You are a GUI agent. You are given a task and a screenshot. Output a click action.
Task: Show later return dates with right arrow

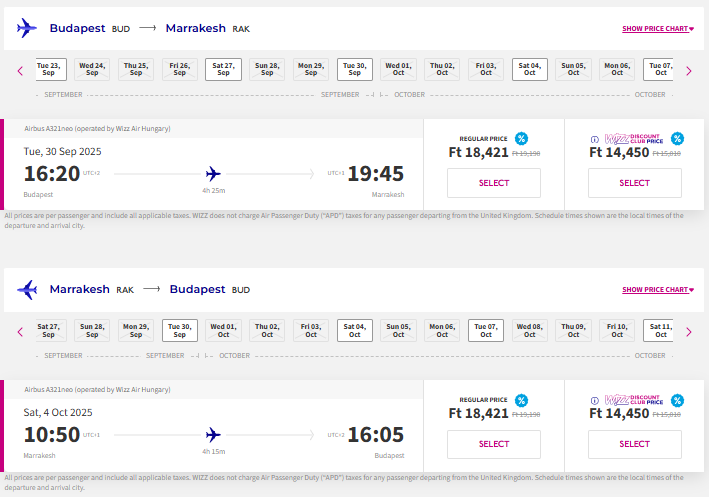(x=689, y=332)
